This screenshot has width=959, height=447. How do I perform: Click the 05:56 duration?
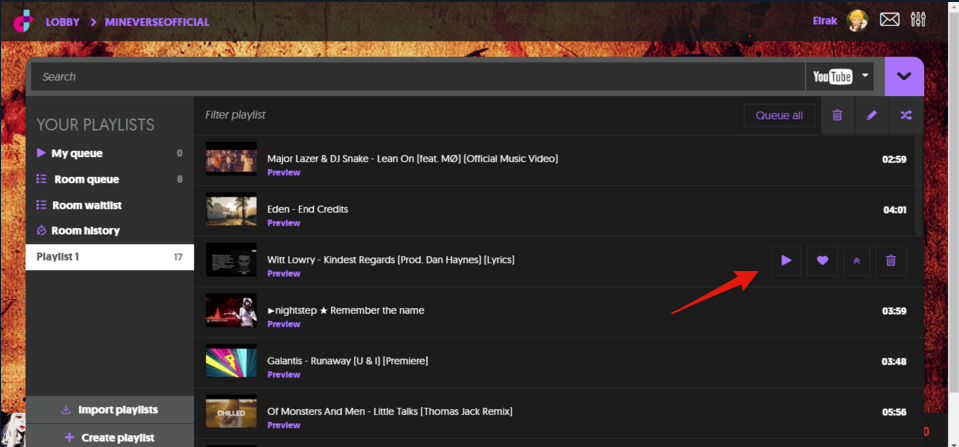pos(894,412)
